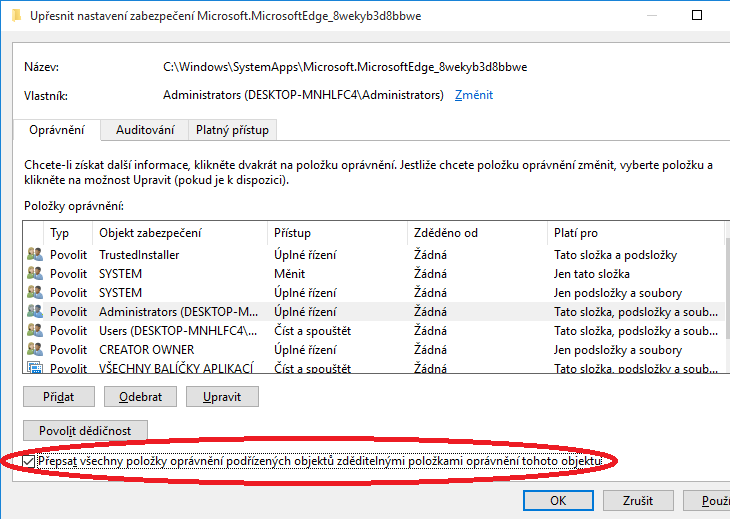Maximize the security settings window
Viewport: 730px width, 519px height.
tap(697, 15)
